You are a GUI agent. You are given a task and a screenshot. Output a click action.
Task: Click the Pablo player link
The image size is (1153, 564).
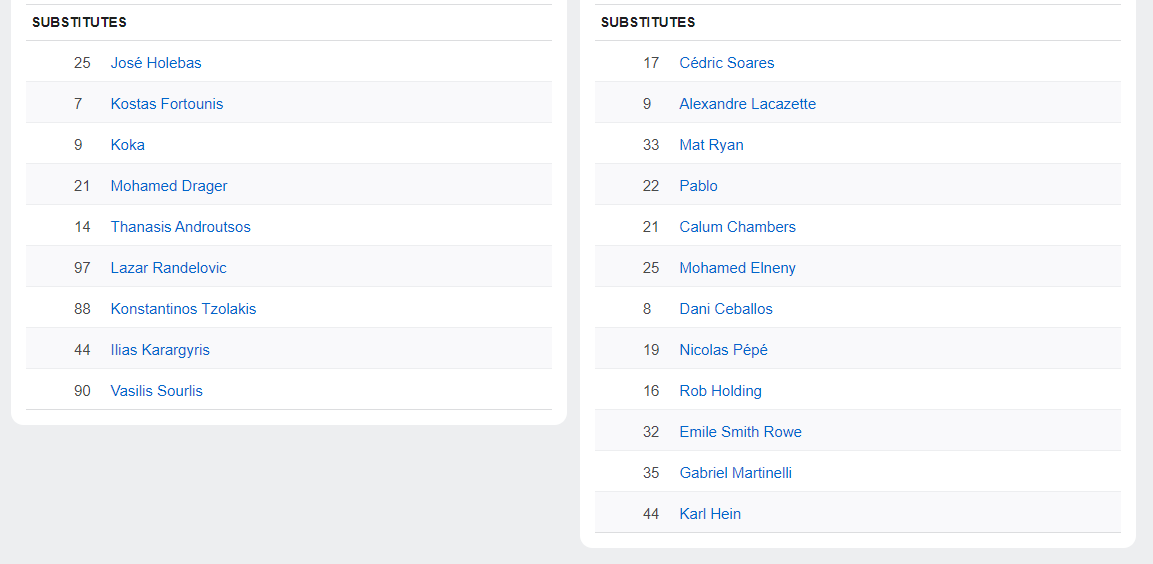(699, 186)
